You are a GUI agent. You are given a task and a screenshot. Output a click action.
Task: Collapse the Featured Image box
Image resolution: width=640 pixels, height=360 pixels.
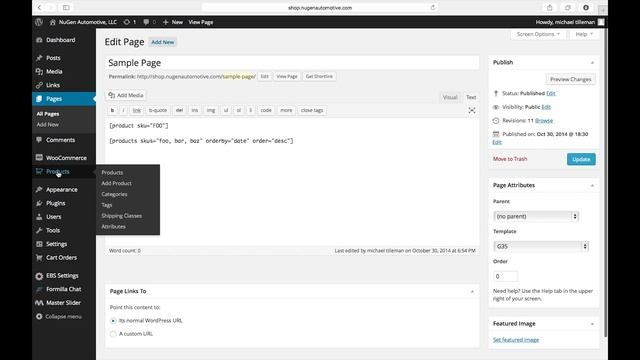(592, 324)
